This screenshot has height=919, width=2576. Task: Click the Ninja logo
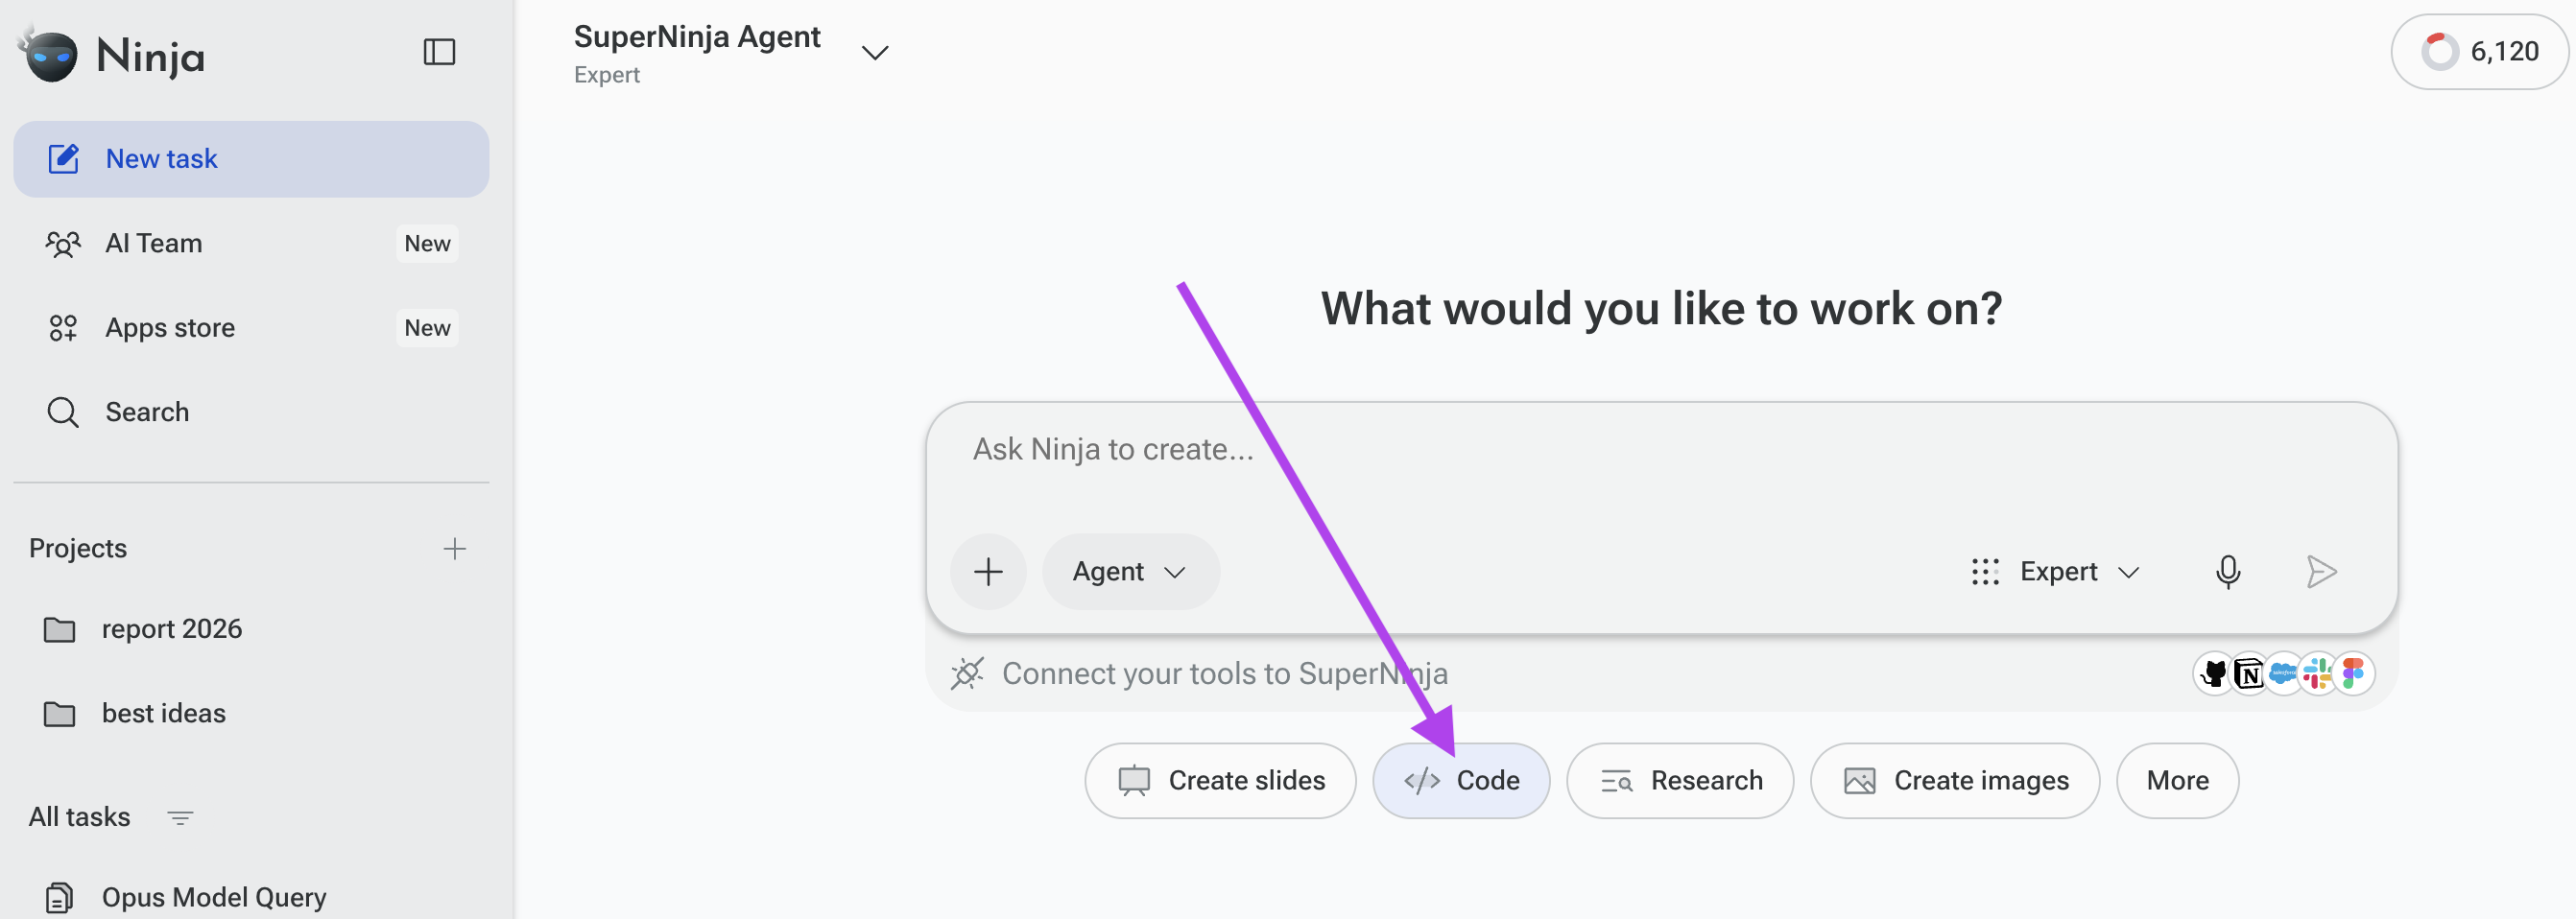[x=111, y=54]
